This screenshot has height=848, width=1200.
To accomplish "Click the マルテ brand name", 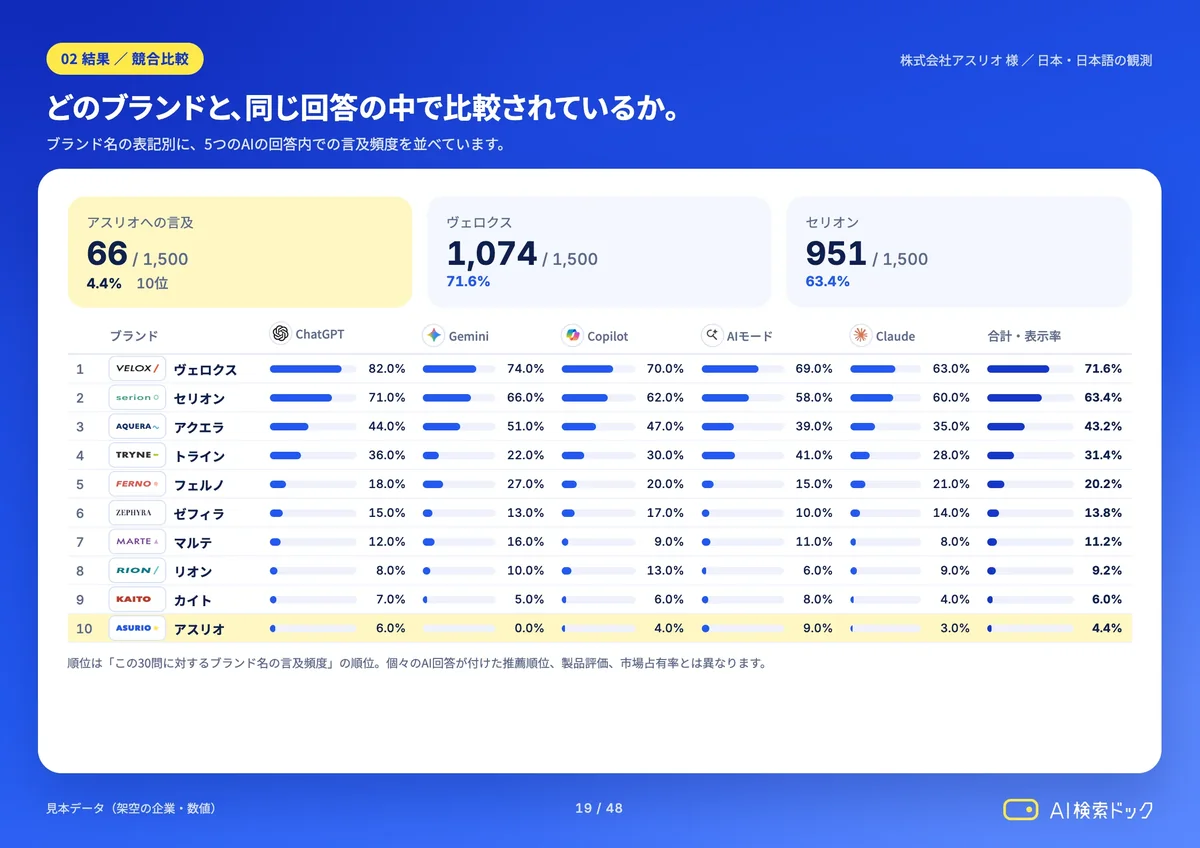I will pyautogui.click(x=193, y=543).
